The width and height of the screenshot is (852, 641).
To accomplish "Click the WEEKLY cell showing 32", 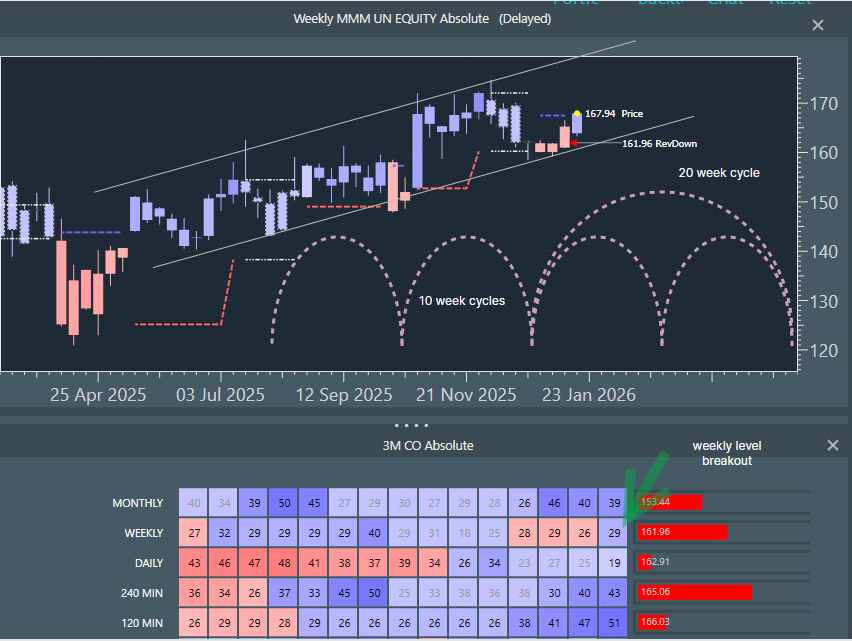I will click(x=224, y=533).
